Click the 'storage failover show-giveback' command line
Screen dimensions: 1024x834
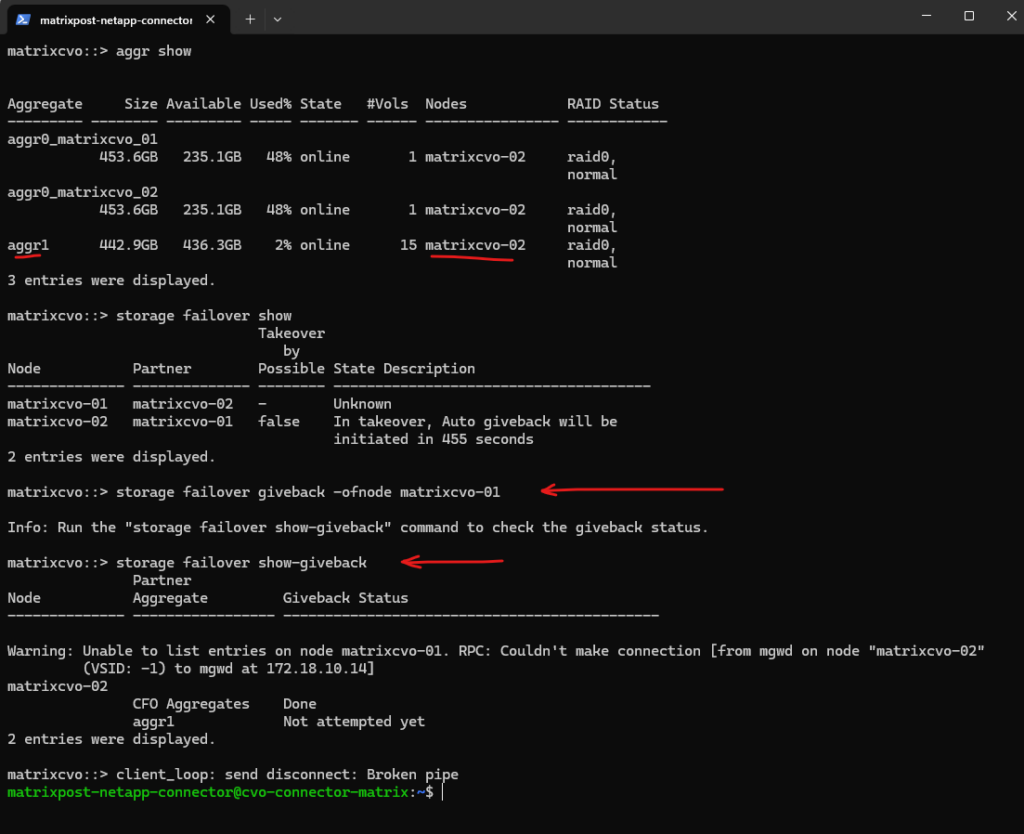[241, 563]
